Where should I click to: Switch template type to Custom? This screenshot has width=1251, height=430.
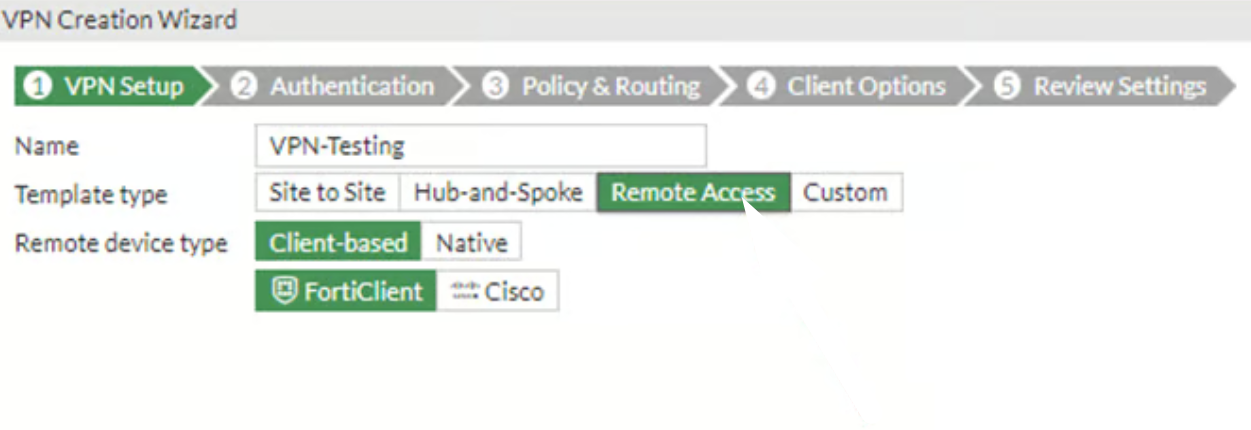click(x=845, y=193)
